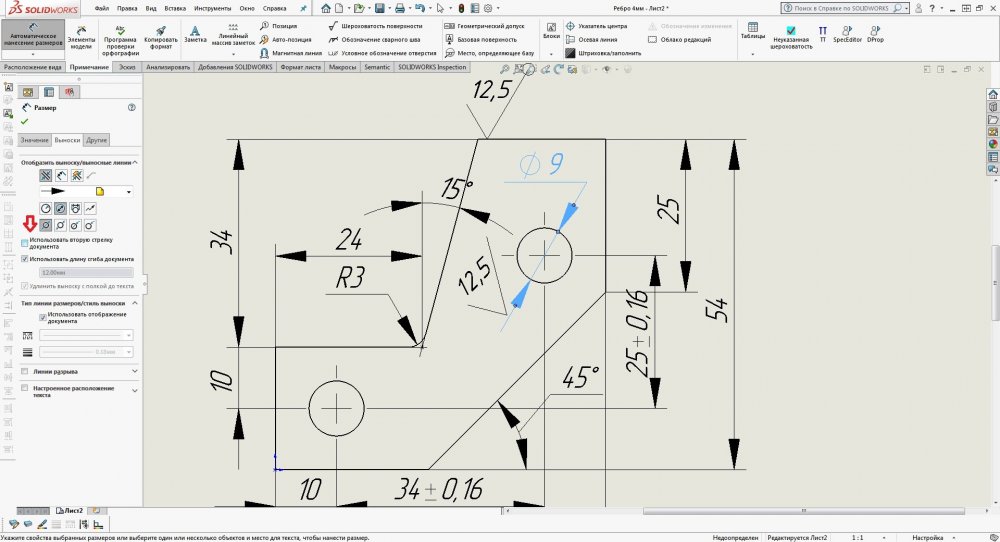Screen dimensions: 1000x542
Task: Click Облако редакций revision cloud tool
Action: [679, 40]
